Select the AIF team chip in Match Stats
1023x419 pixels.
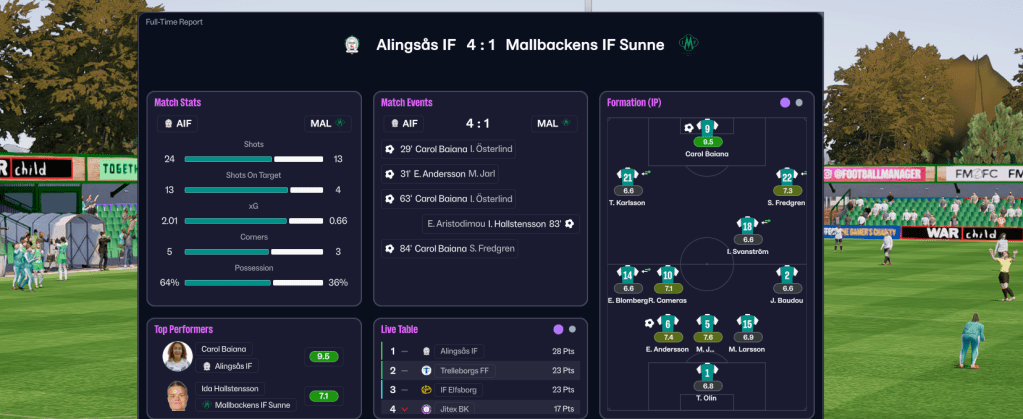(x=178, y=124)
